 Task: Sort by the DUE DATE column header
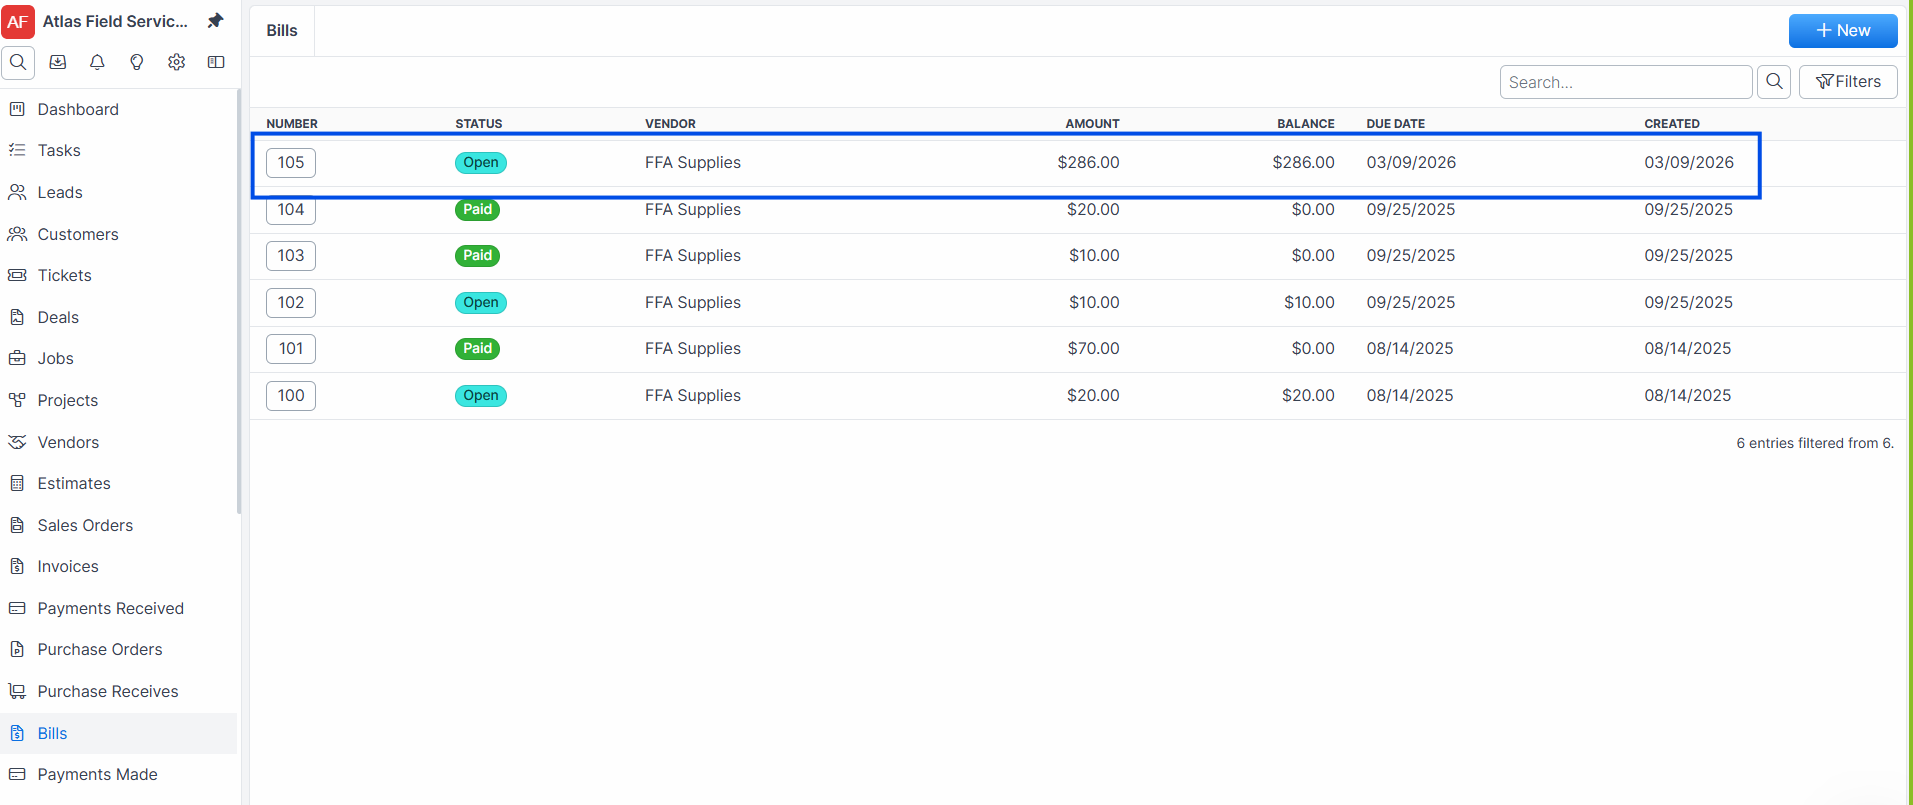(x=1396, y=124)
